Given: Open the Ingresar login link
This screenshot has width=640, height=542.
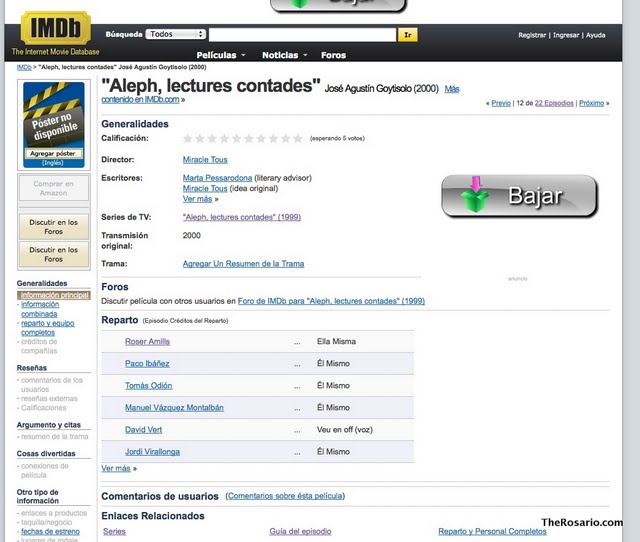Looking at the screenshot, I should click(566, 35).
